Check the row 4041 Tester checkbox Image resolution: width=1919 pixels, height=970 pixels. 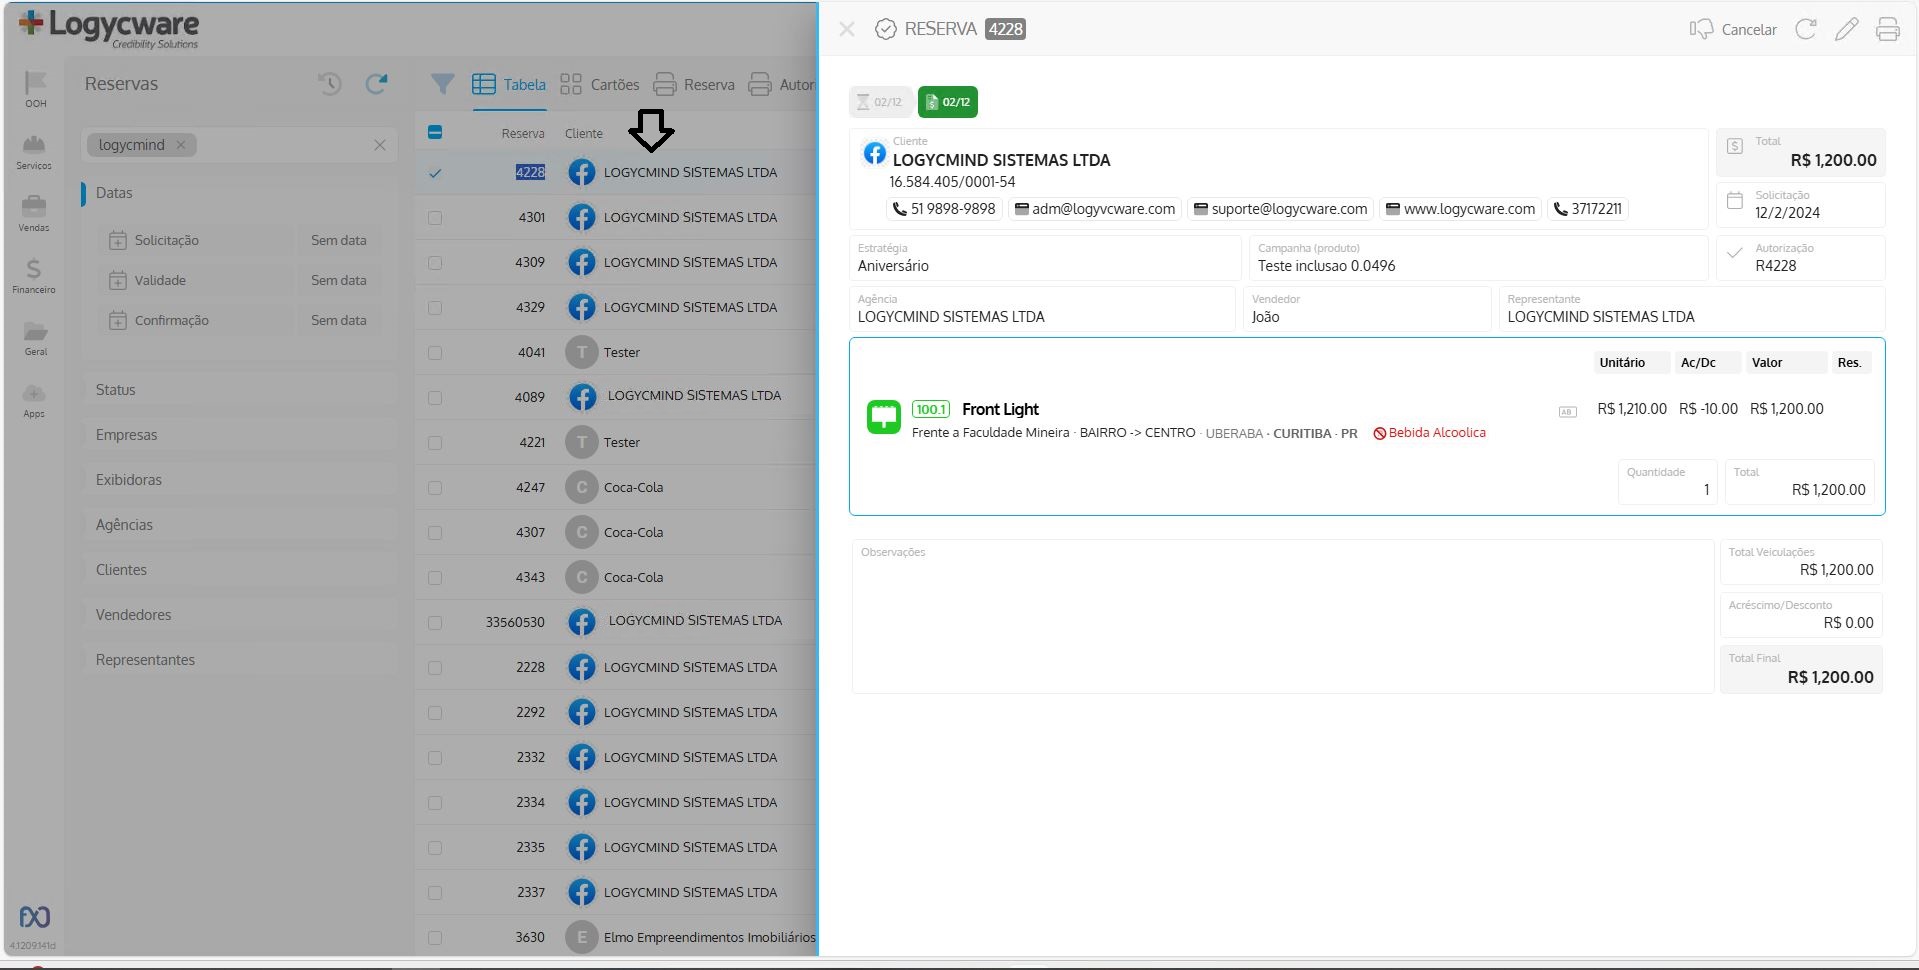click(x=435, y=353)
